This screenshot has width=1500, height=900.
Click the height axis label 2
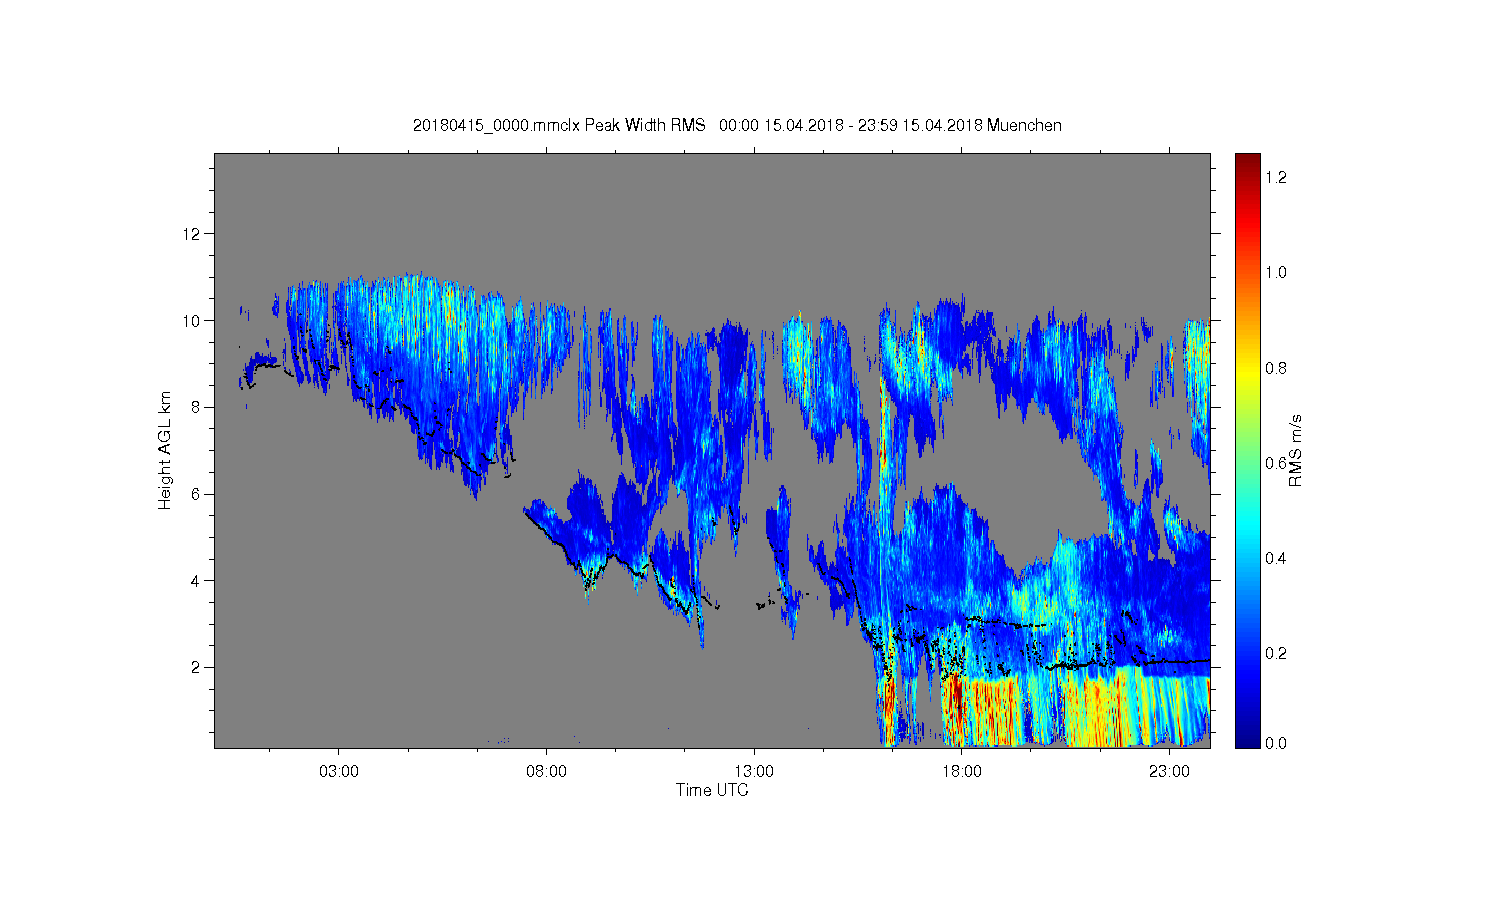[x=197, y=667]
